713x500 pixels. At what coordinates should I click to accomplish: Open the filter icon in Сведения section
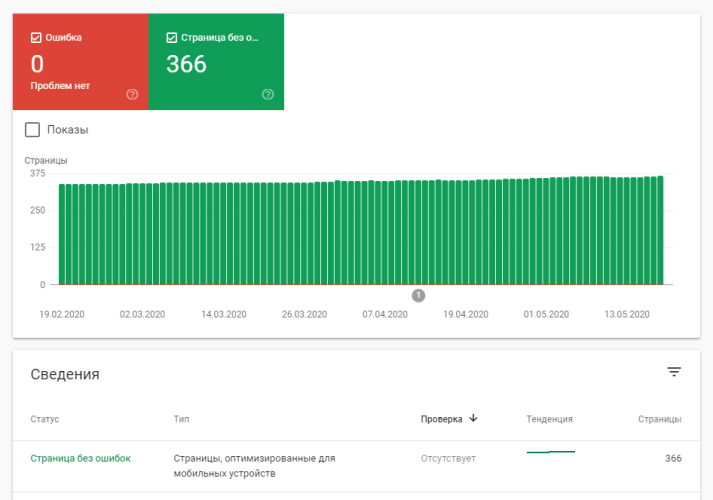pos(674,372)
